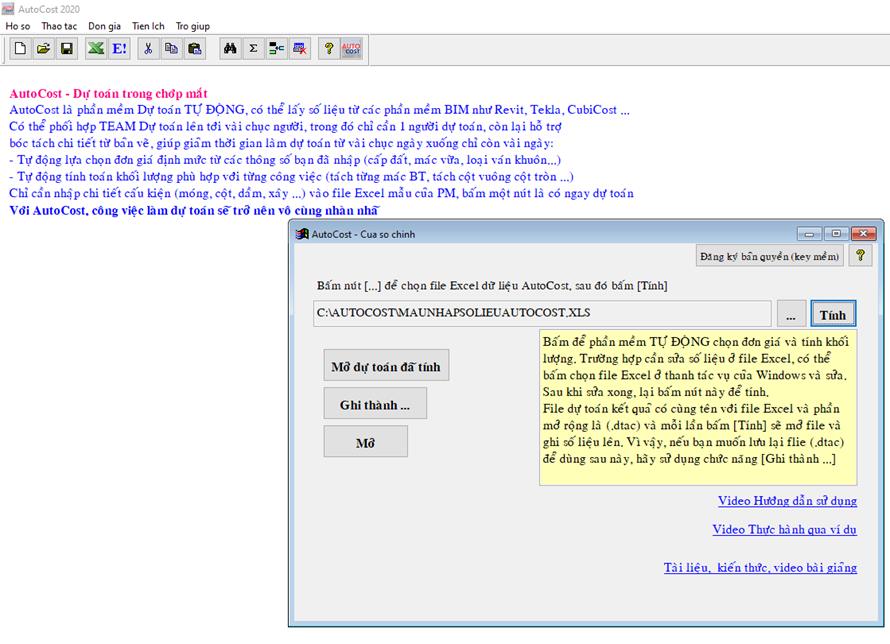The image size is (890, 644).
Task: Search using the binoculars icon
Action: tap(229, 48)
